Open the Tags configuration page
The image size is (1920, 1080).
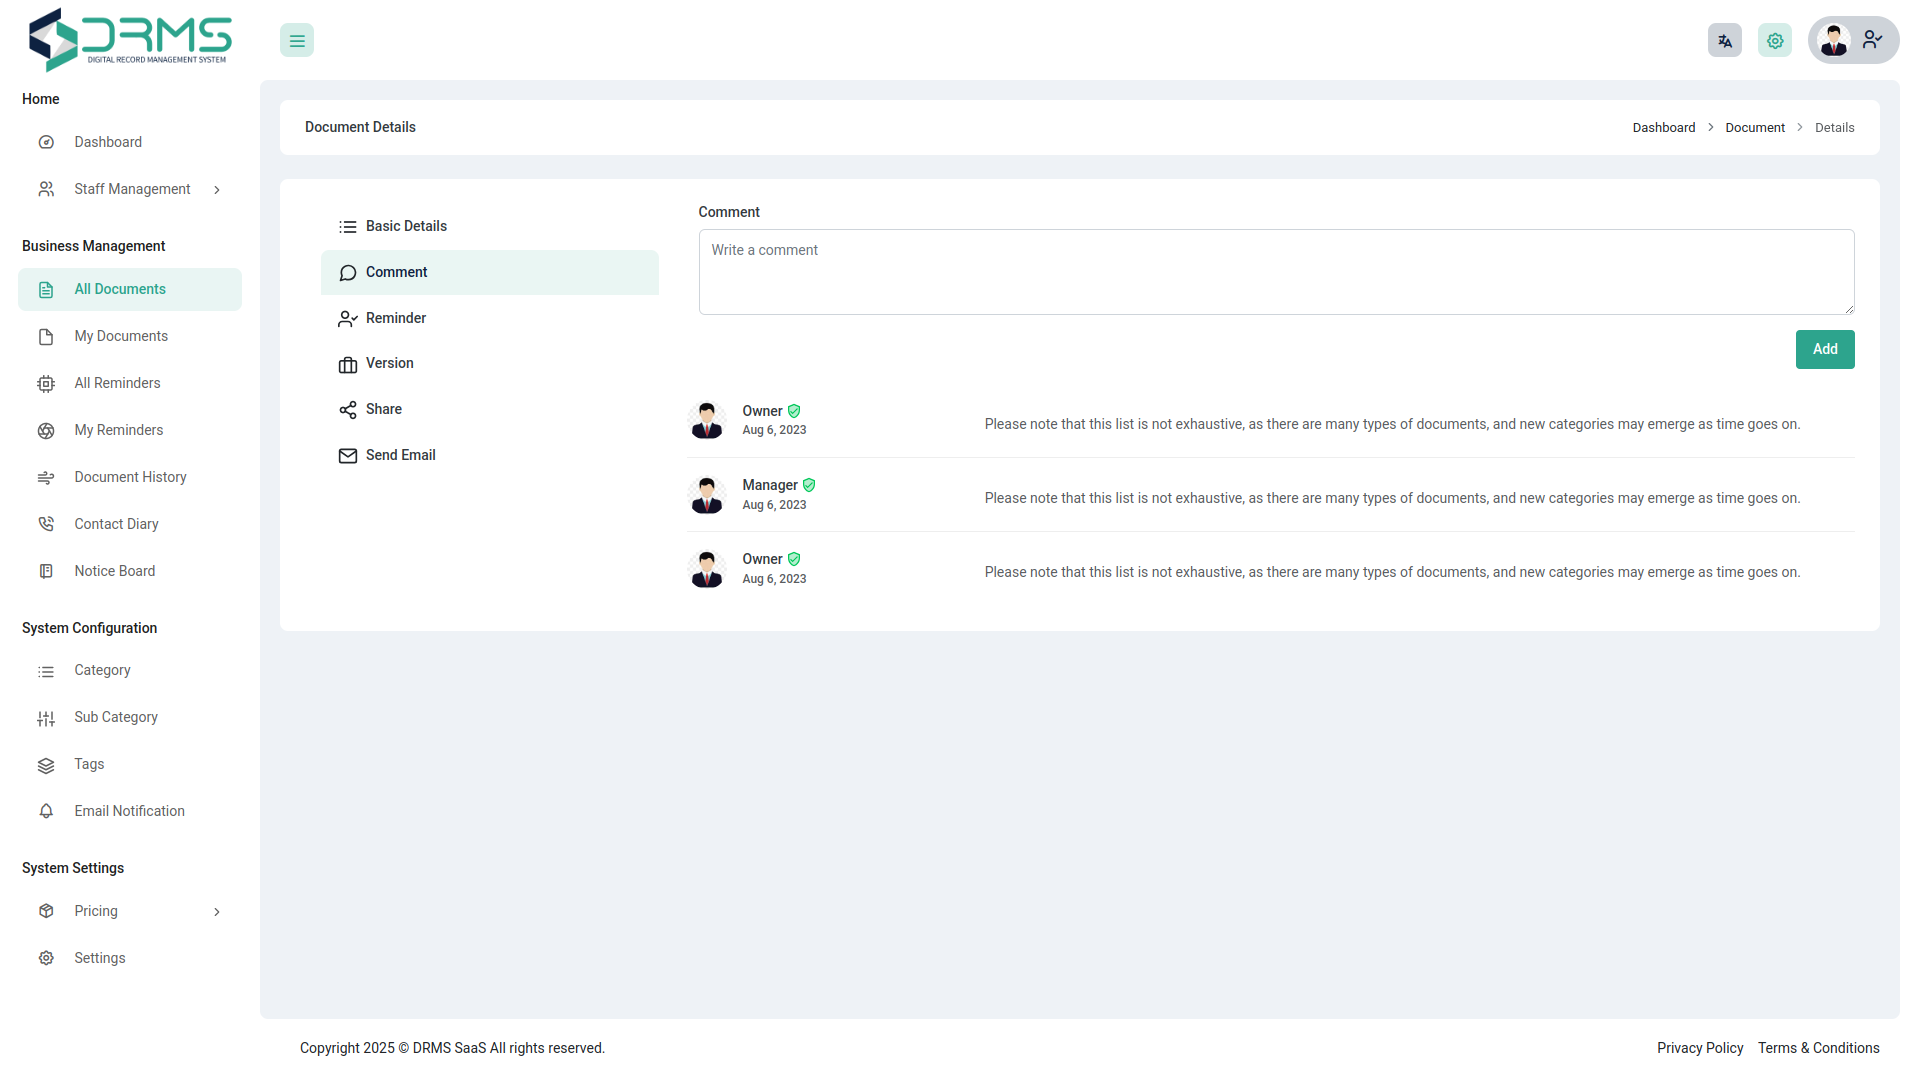click(x=88, y=764)
